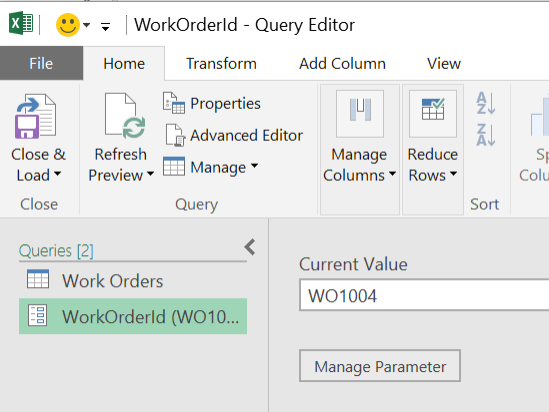
Task: Click the Reduce Rows icon
Action: pyautogui.click(x=433, y=113)
